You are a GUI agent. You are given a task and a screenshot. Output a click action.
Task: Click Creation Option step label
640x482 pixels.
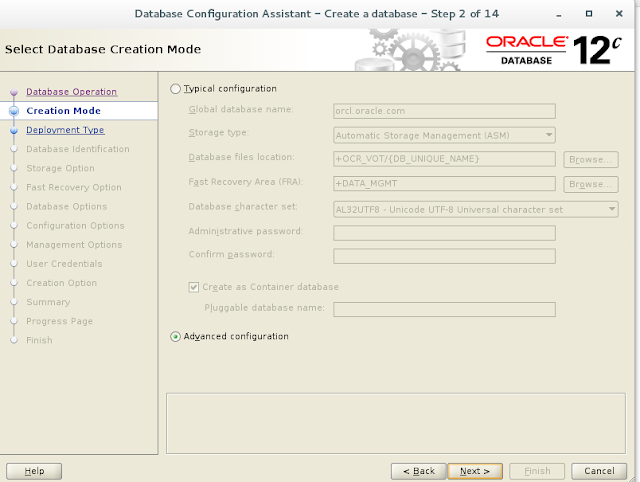(62, 283)
